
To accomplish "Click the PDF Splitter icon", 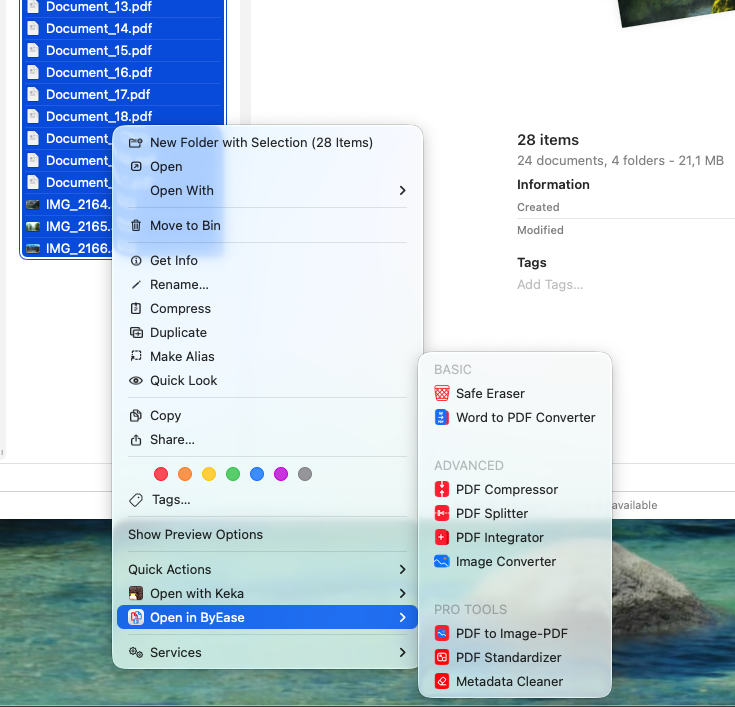I will (x=442, y=513).
